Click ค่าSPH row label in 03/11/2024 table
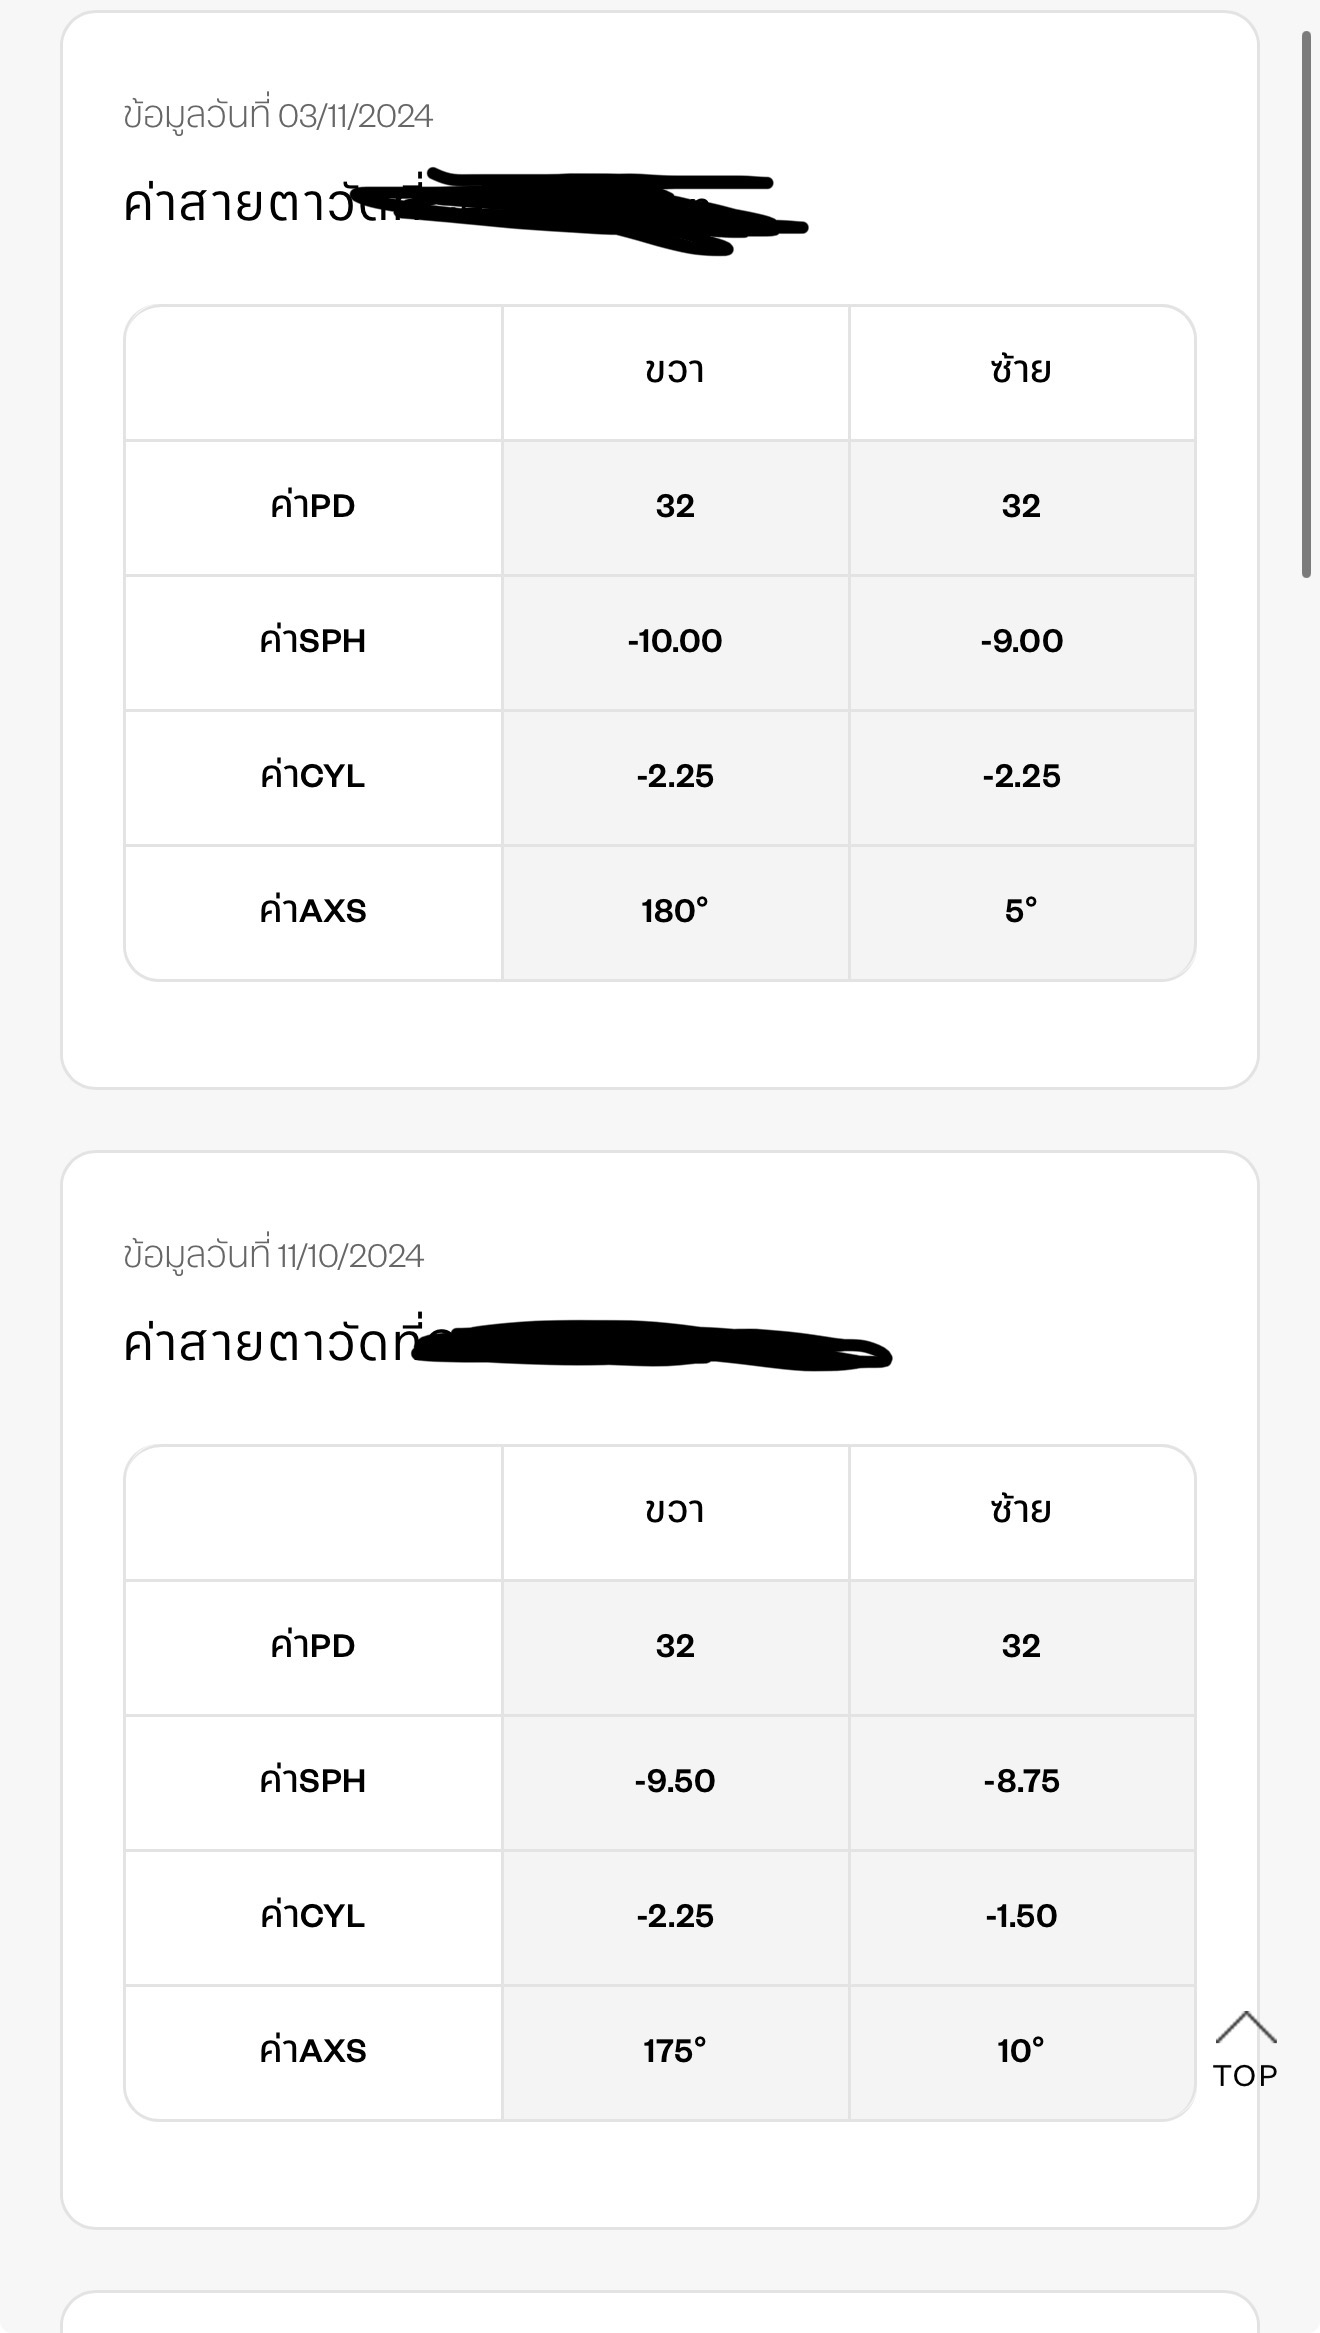1320x2333 pixels. coord(313,641)
